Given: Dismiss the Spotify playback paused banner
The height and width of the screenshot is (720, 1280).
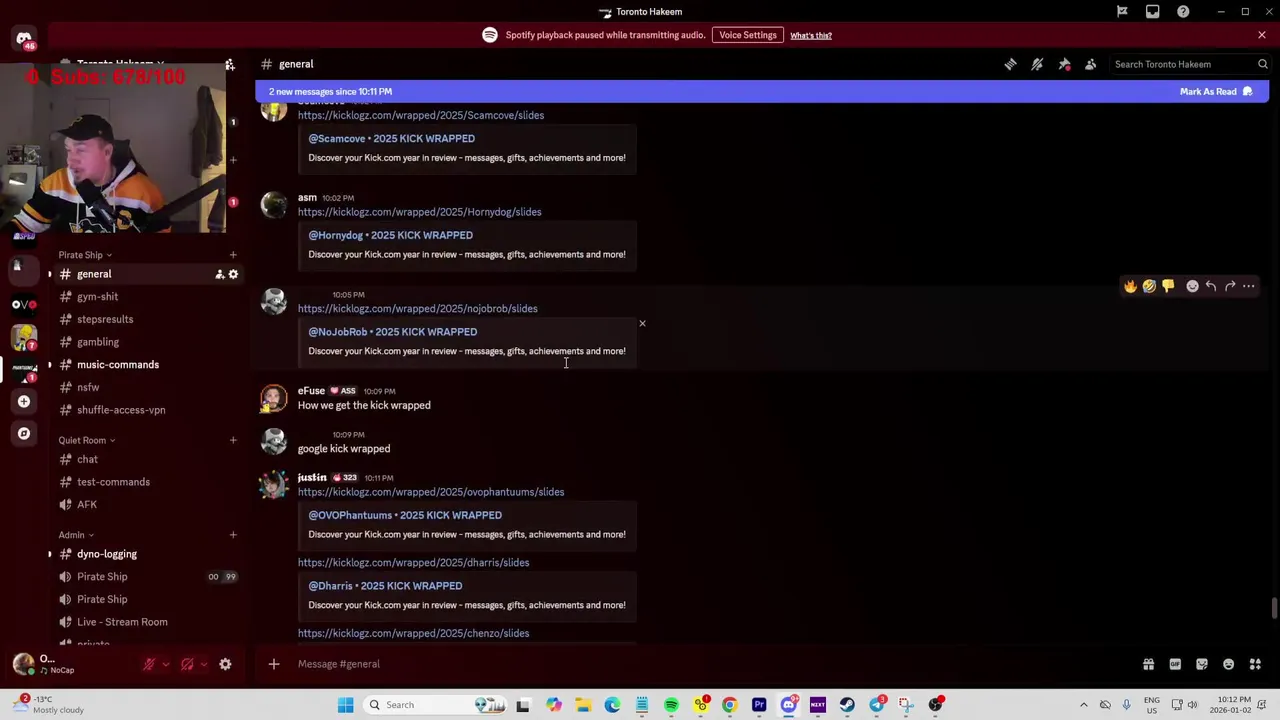Looking at the screenshot, I should coord(1262,35).
